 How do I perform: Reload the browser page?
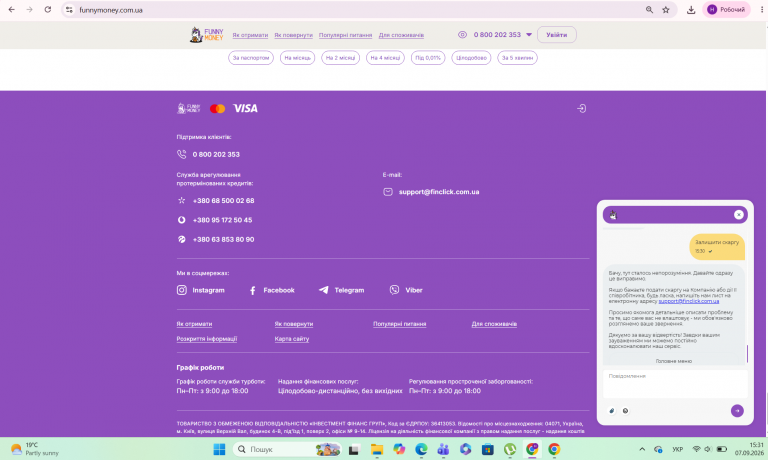coord(48,10)
